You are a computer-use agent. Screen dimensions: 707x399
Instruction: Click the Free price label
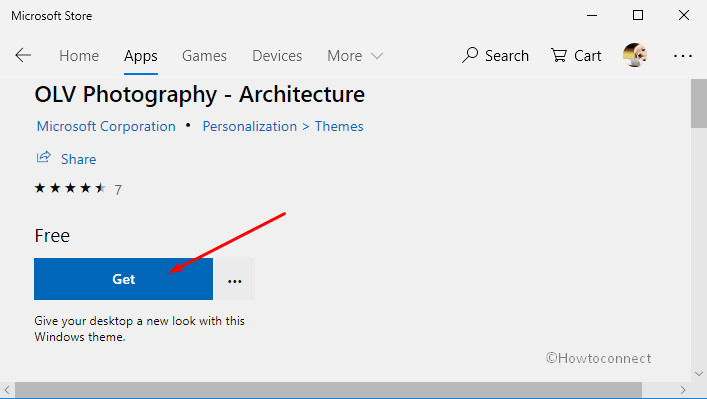click(52, 236)
